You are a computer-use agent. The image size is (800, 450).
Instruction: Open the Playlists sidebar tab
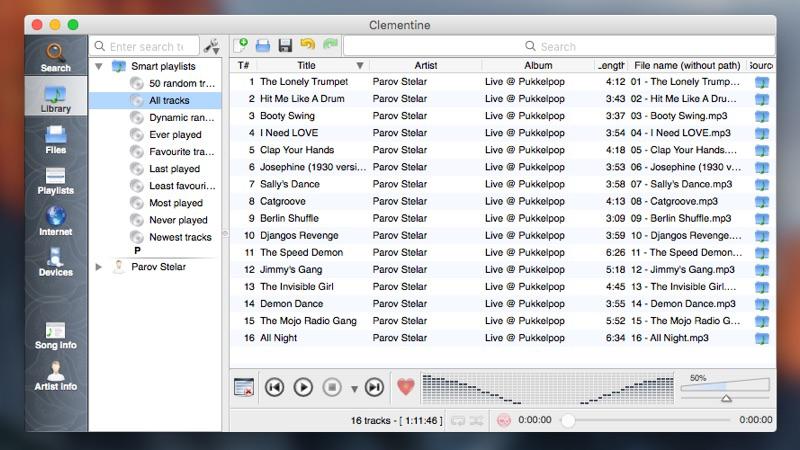55,181
